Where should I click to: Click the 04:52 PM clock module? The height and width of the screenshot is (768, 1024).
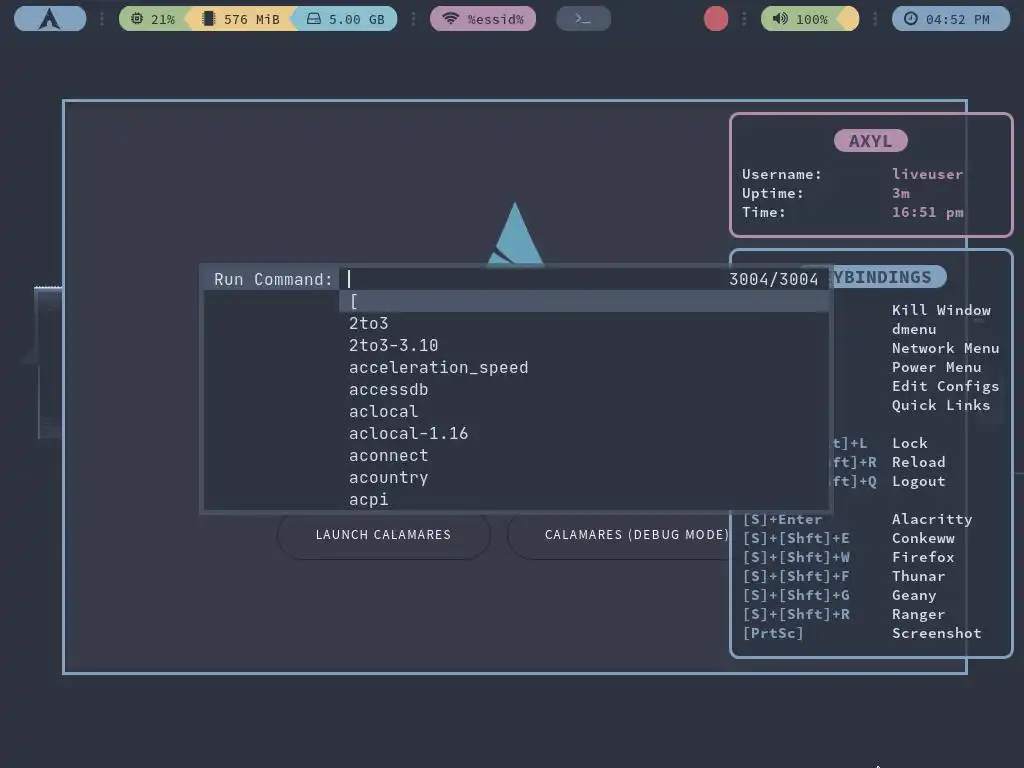[951, 19]
